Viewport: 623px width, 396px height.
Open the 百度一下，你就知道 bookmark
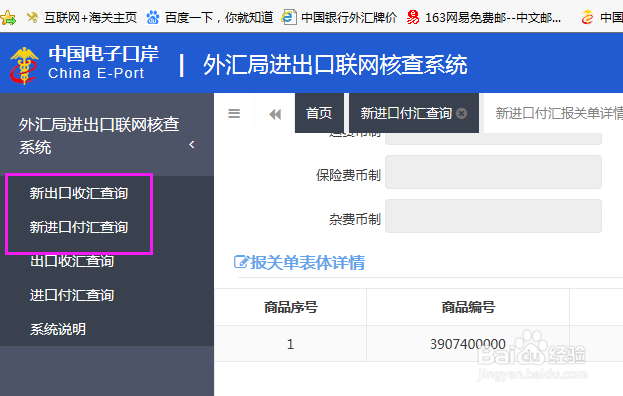pos(219,17)
